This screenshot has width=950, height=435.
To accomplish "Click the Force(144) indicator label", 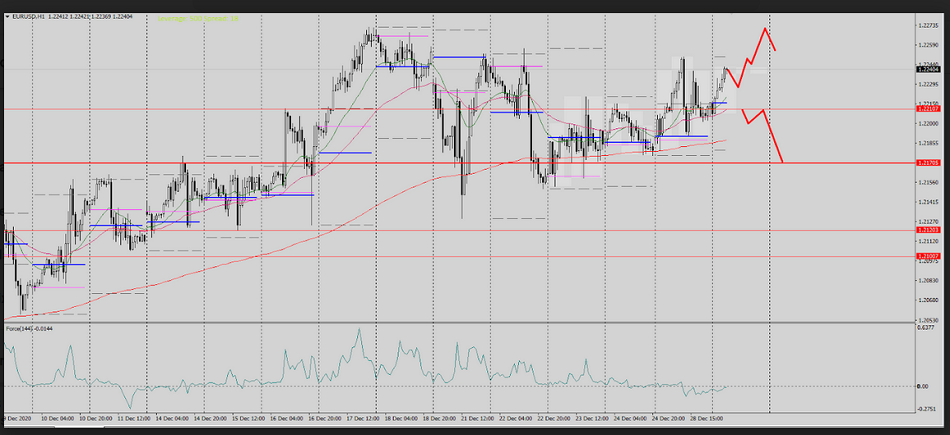I will [x=28, y=328].
